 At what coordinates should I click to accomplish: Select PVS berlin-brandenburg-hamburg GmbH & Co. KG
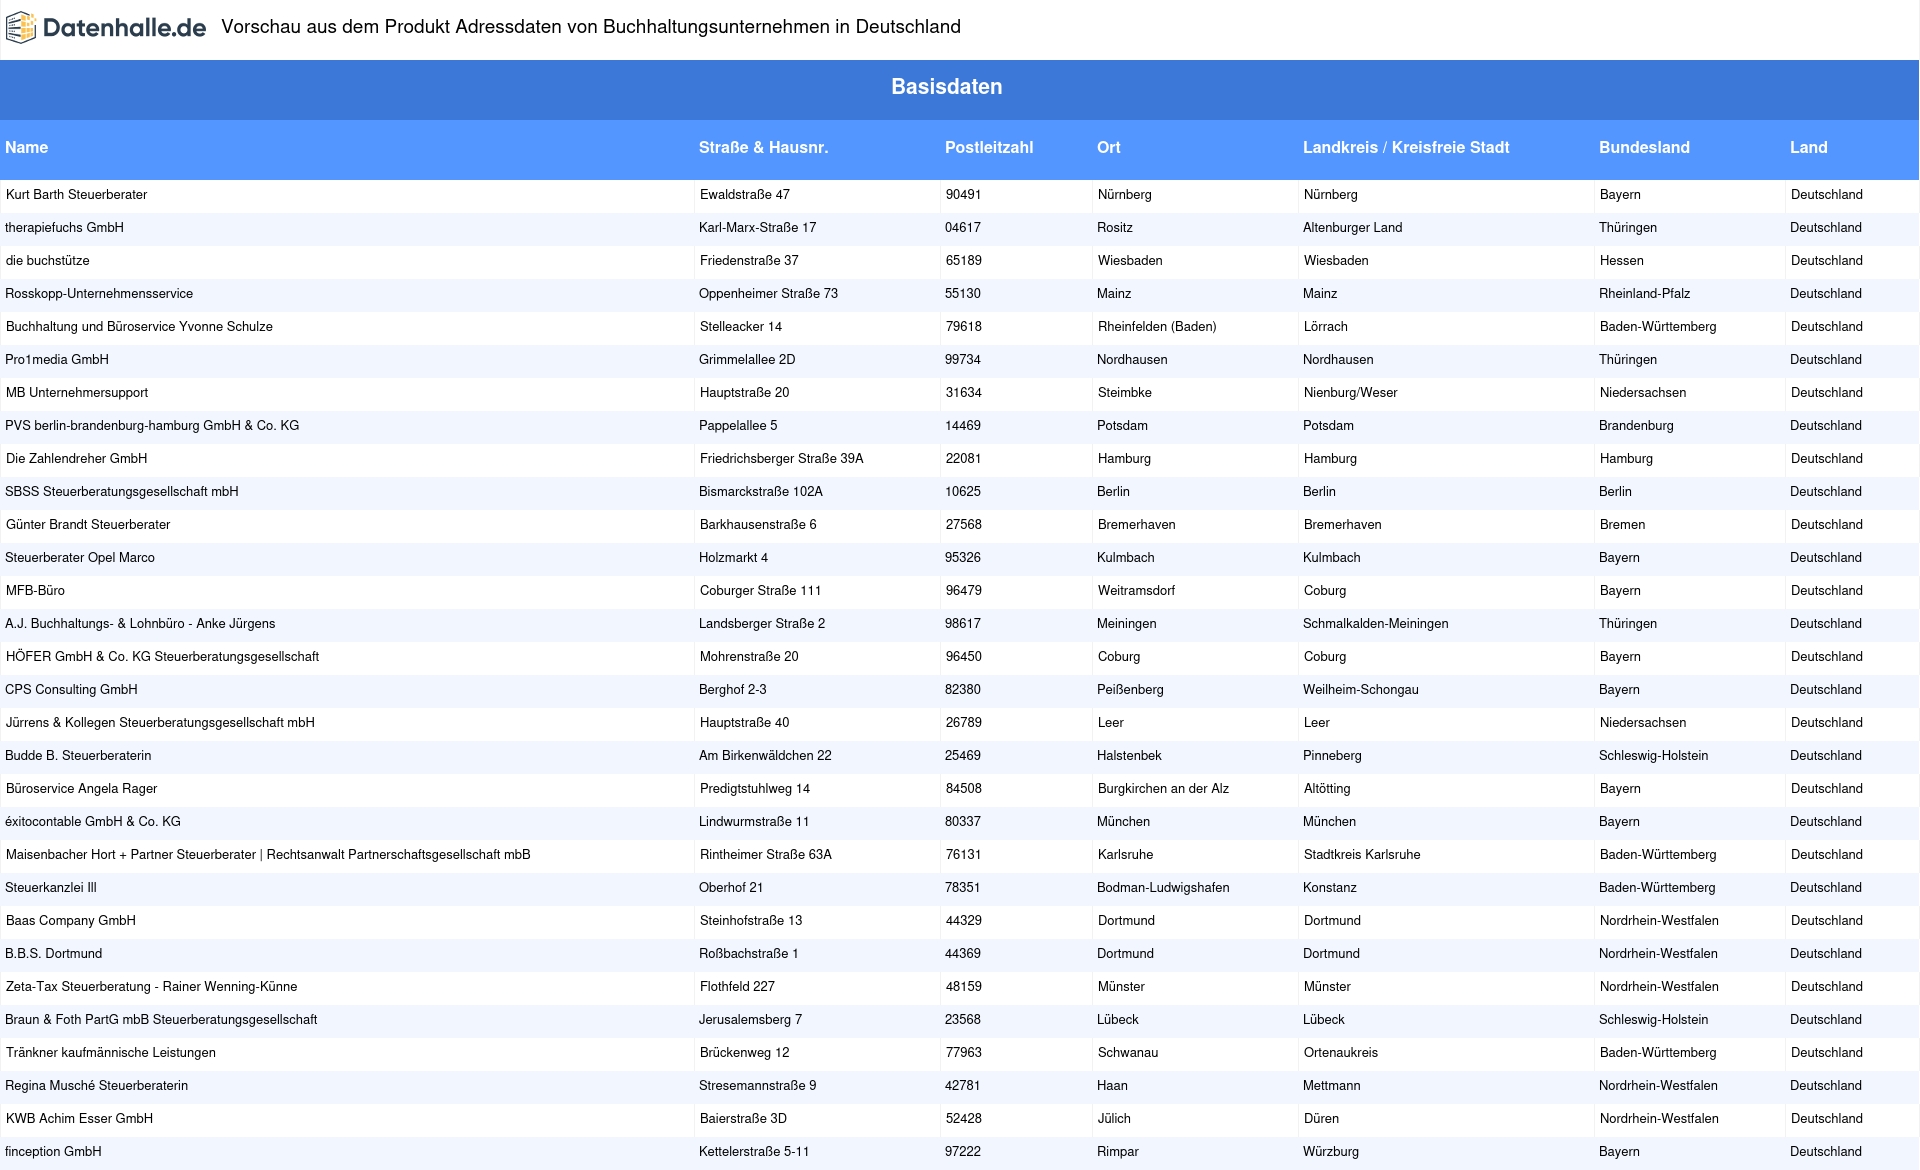pos(152,425)
